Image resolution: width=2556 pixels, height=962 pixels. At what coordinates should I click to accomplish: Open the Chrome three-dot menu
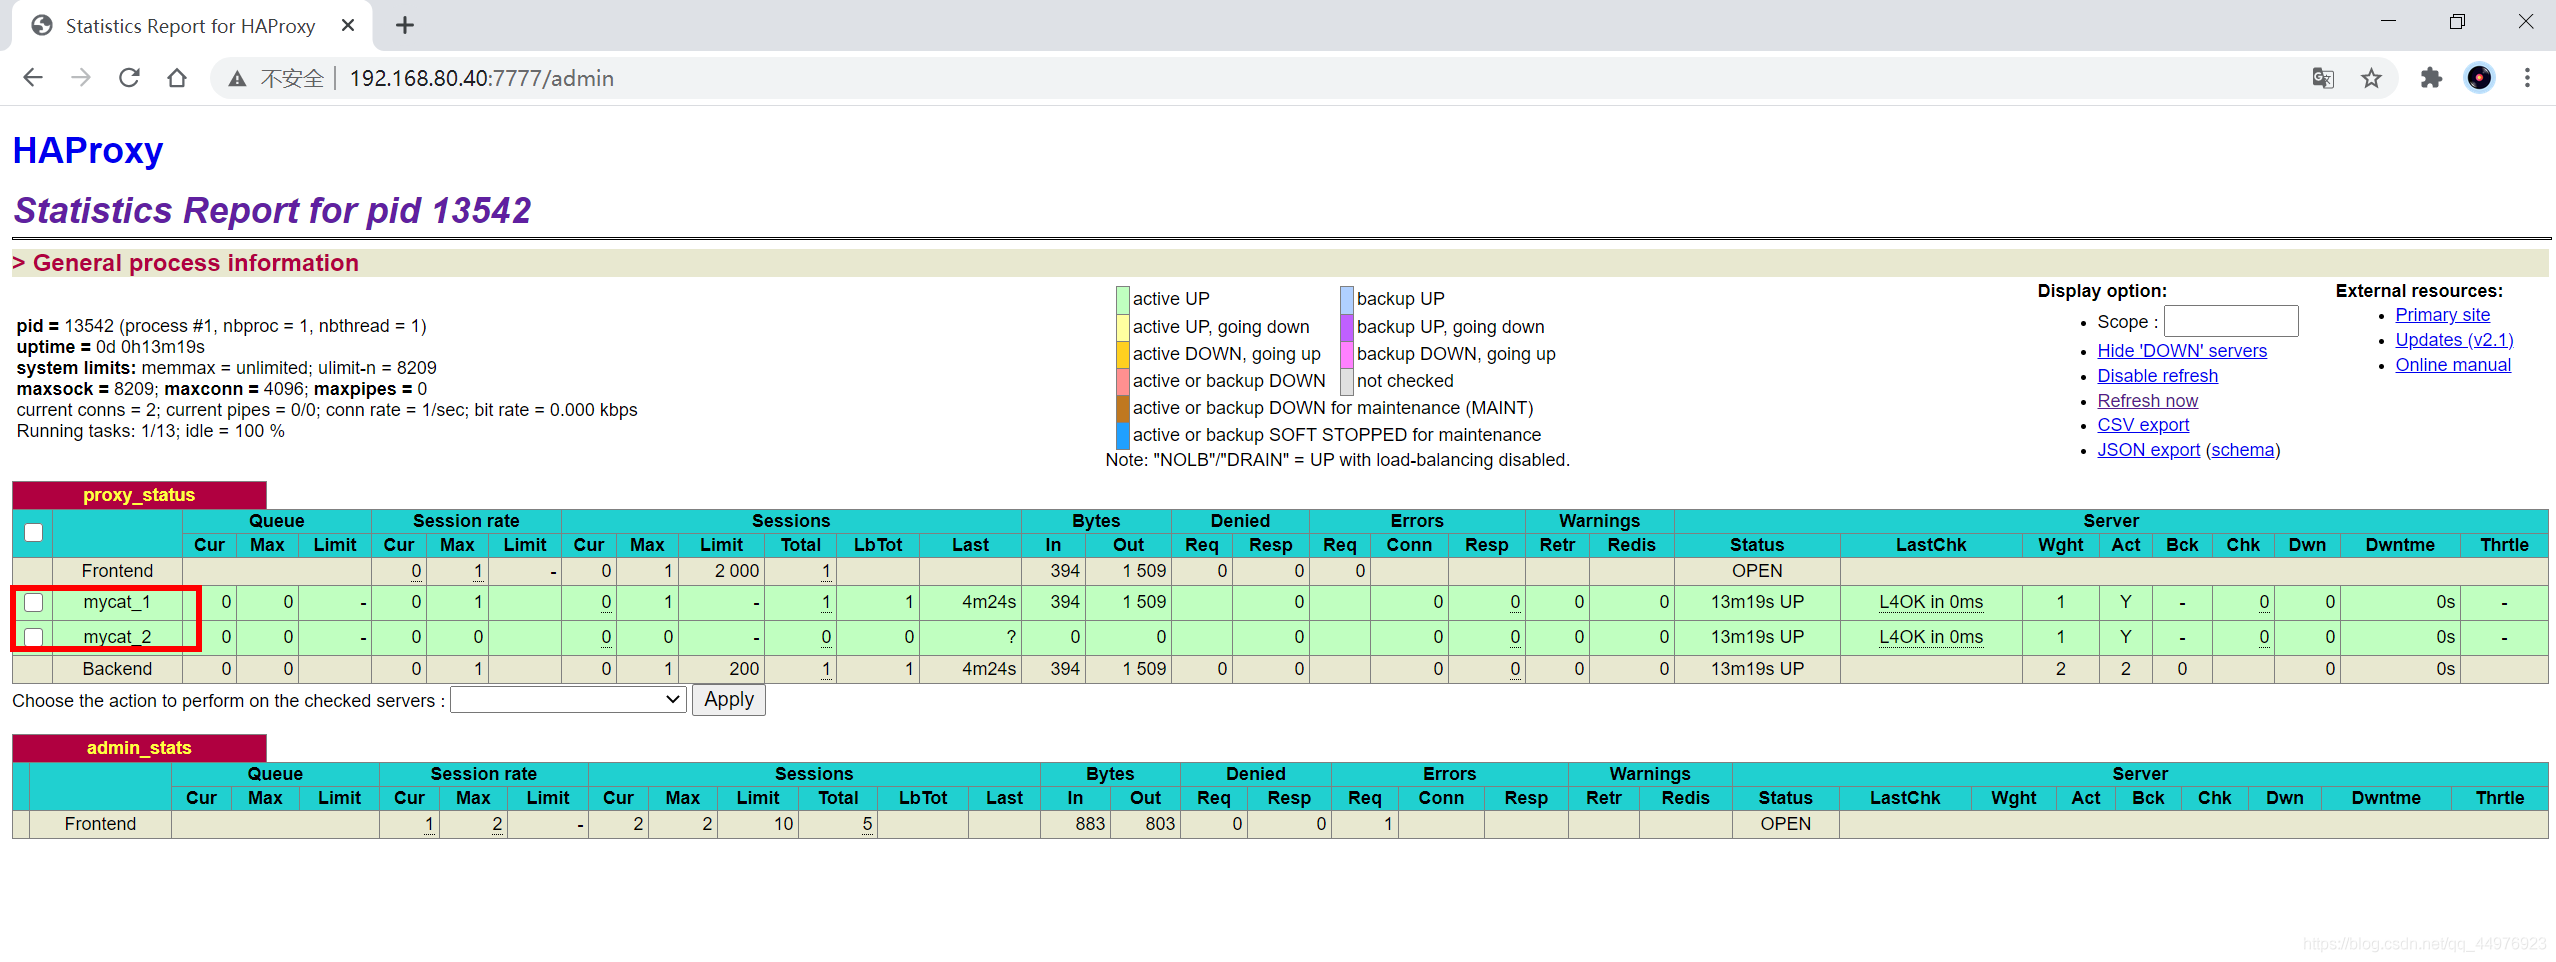tap(2527, 78)
